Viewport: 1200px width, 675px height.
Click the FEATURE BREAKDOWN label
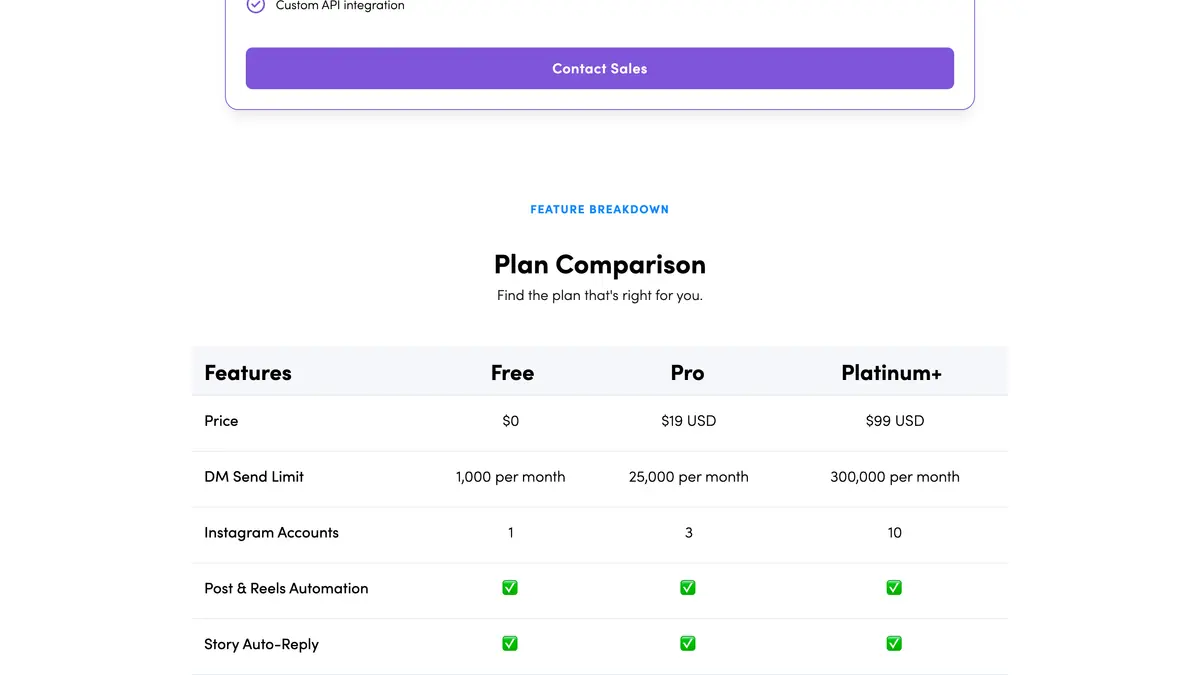(600, 209)
